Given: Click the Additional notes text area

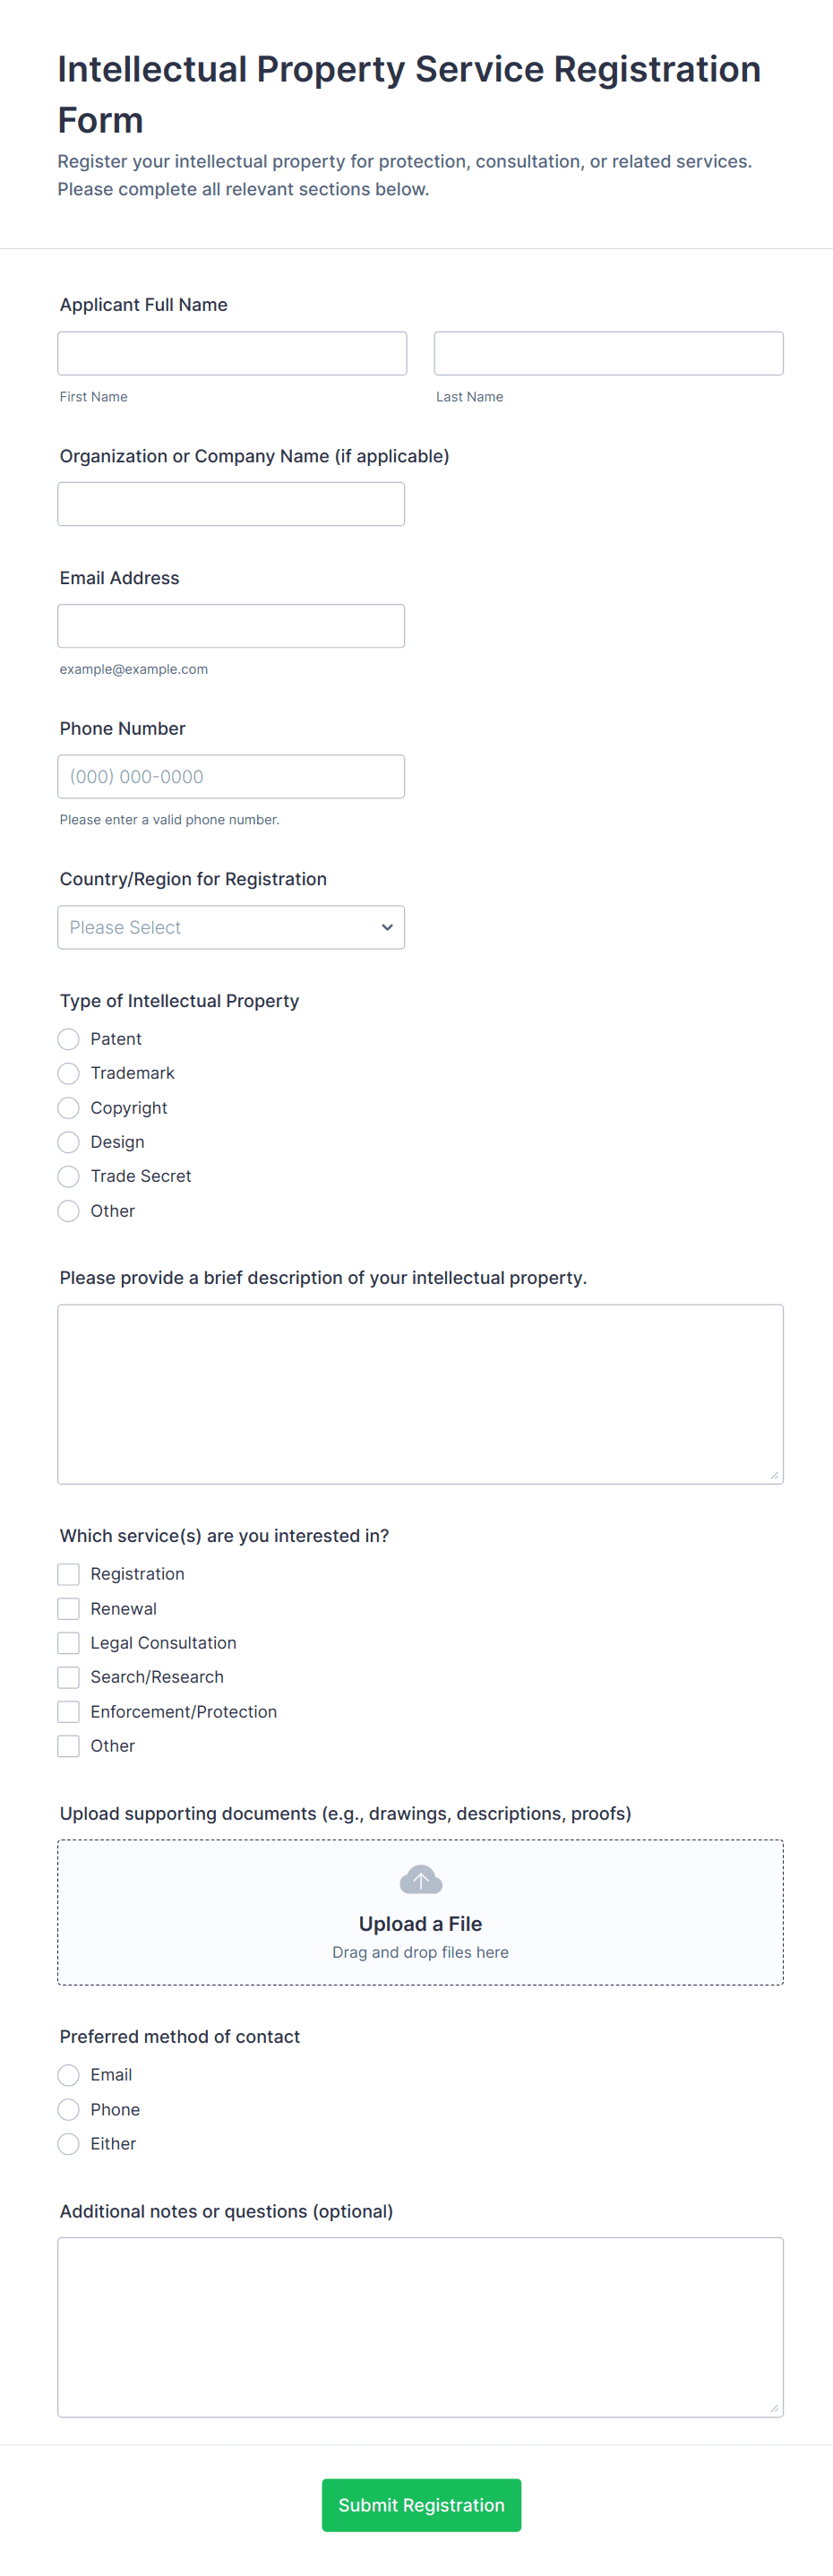Looking at the screenshot, I should click(420, 2327).
